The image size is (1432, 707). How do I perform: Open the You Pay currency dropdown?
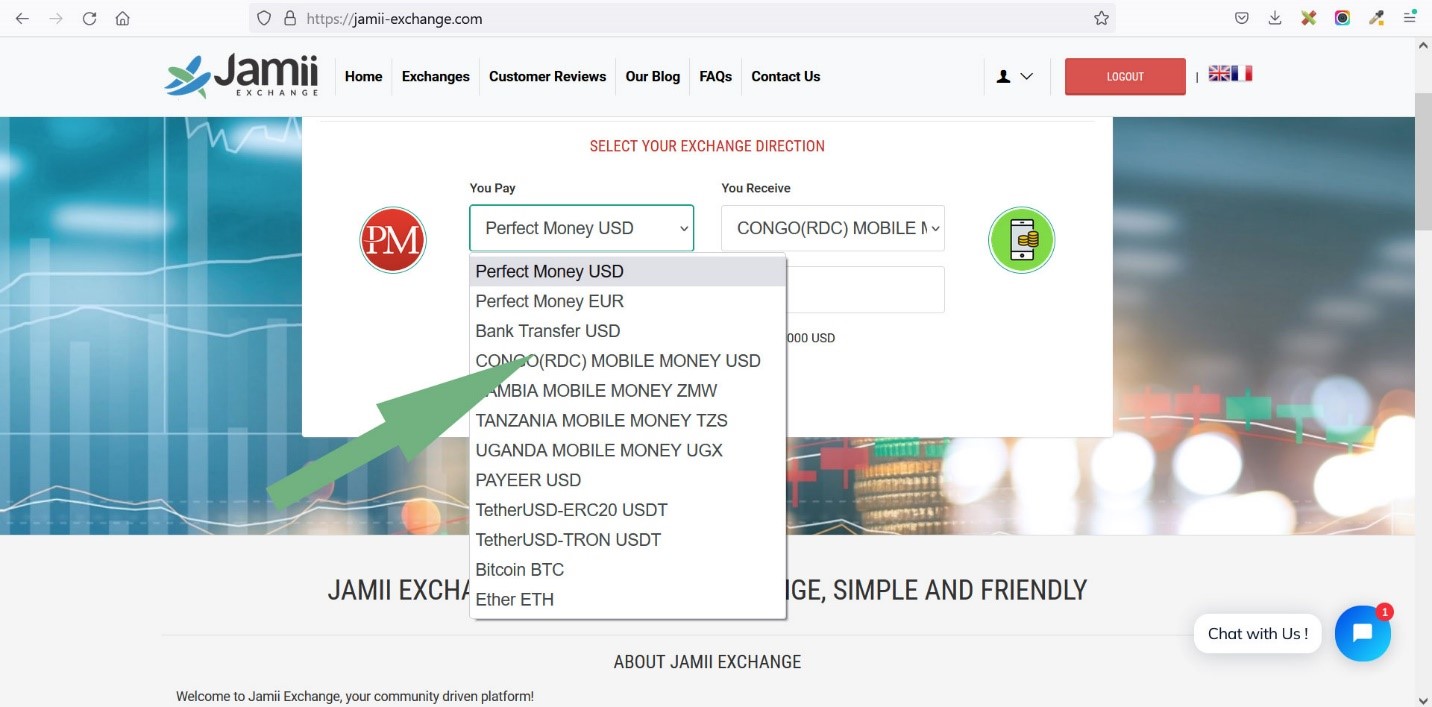point(581,228)
